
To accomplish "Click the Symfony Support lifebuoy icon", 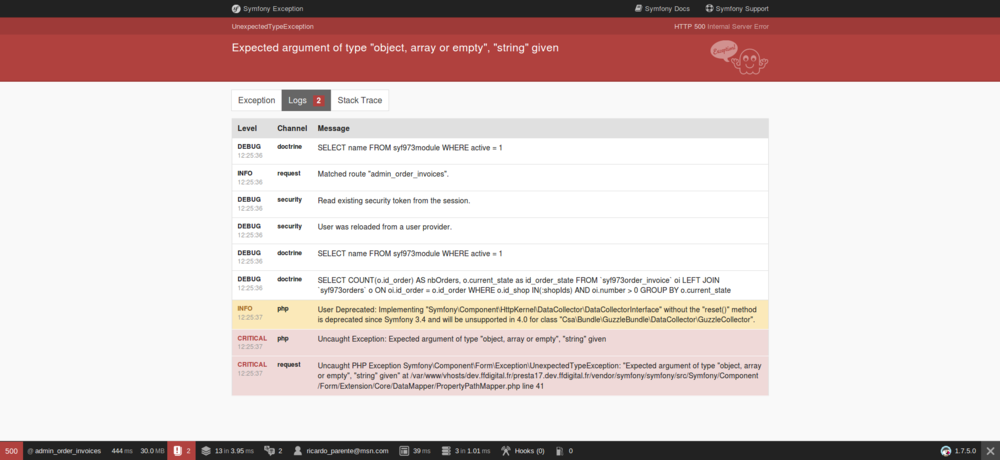I will pyautogui.click(x=709, y=9).
